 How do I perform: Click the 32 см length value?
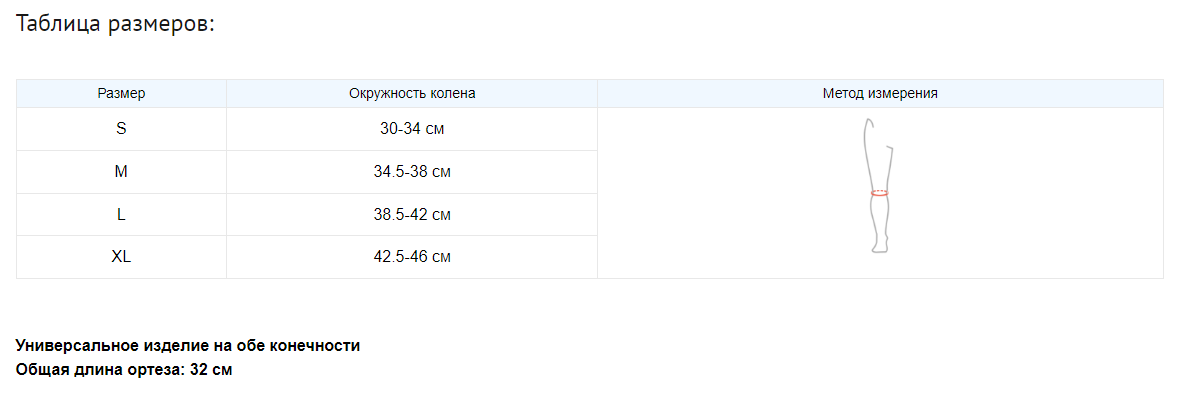pos(211,370)
